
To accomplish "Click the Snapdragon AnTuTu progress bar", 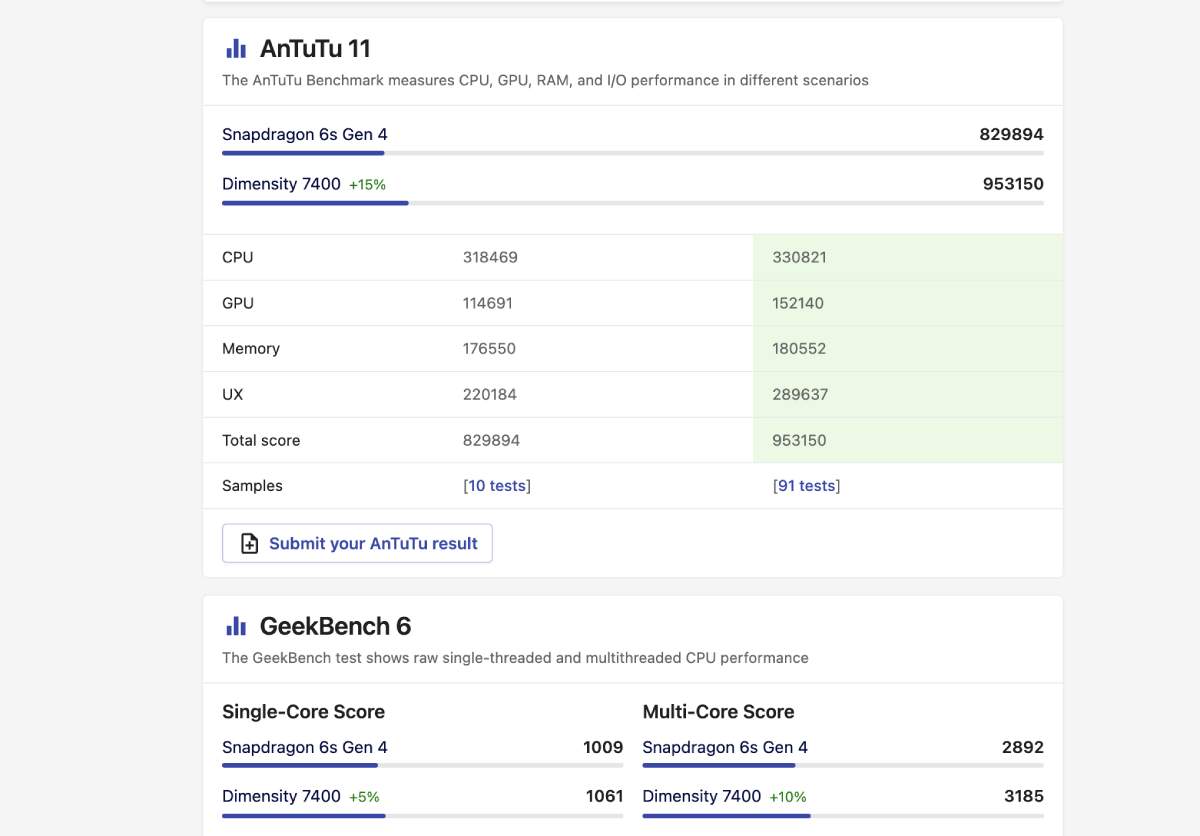I will coord(633,153).
